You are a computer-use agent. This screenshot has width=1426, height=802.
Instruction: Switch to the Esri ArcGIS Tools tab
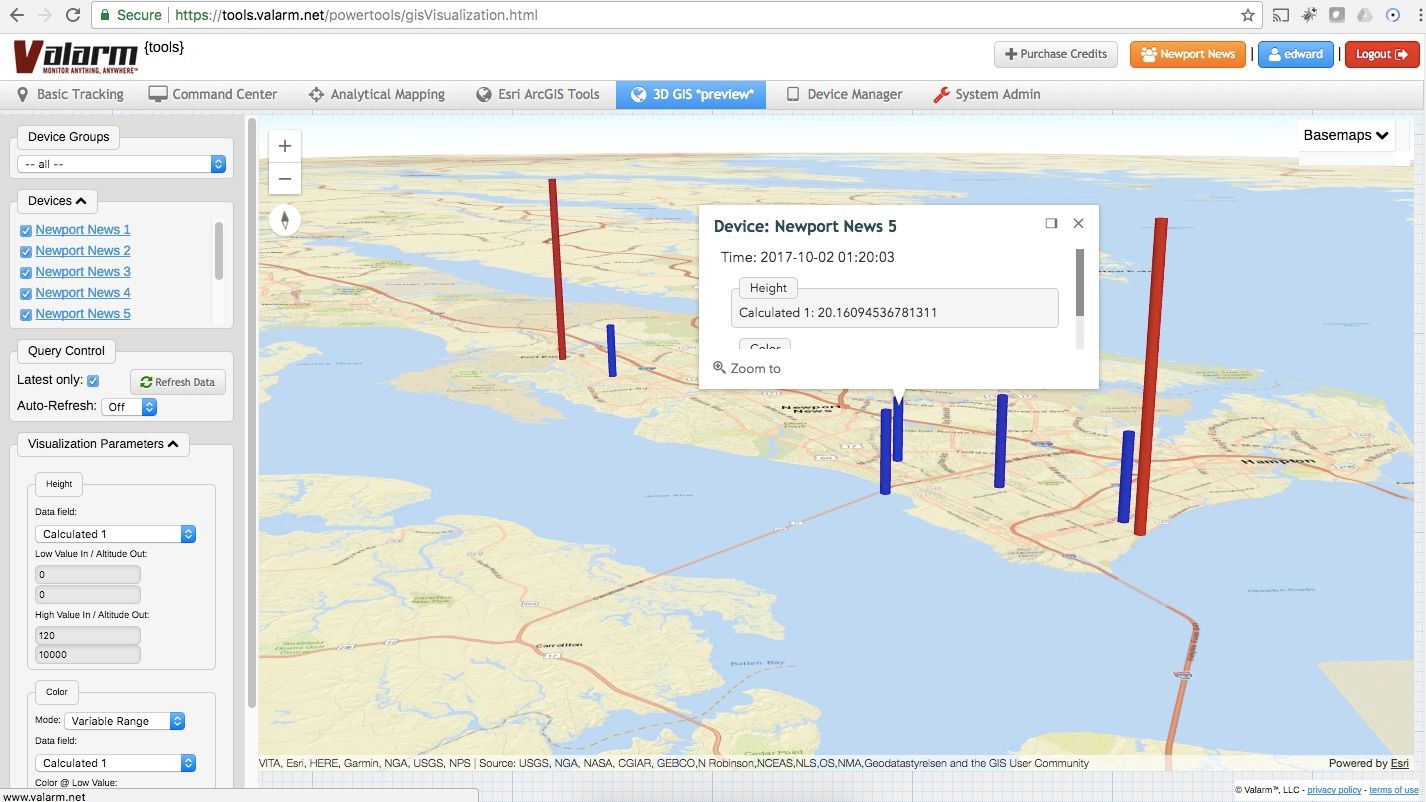click(537, 94)
